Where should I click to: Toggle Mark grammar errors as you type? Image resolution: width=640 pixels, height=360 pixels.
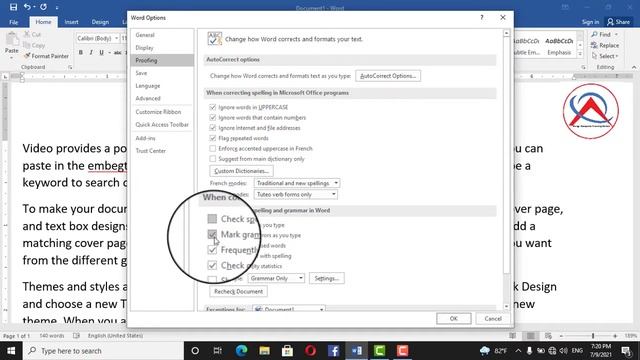click(212, 234)
